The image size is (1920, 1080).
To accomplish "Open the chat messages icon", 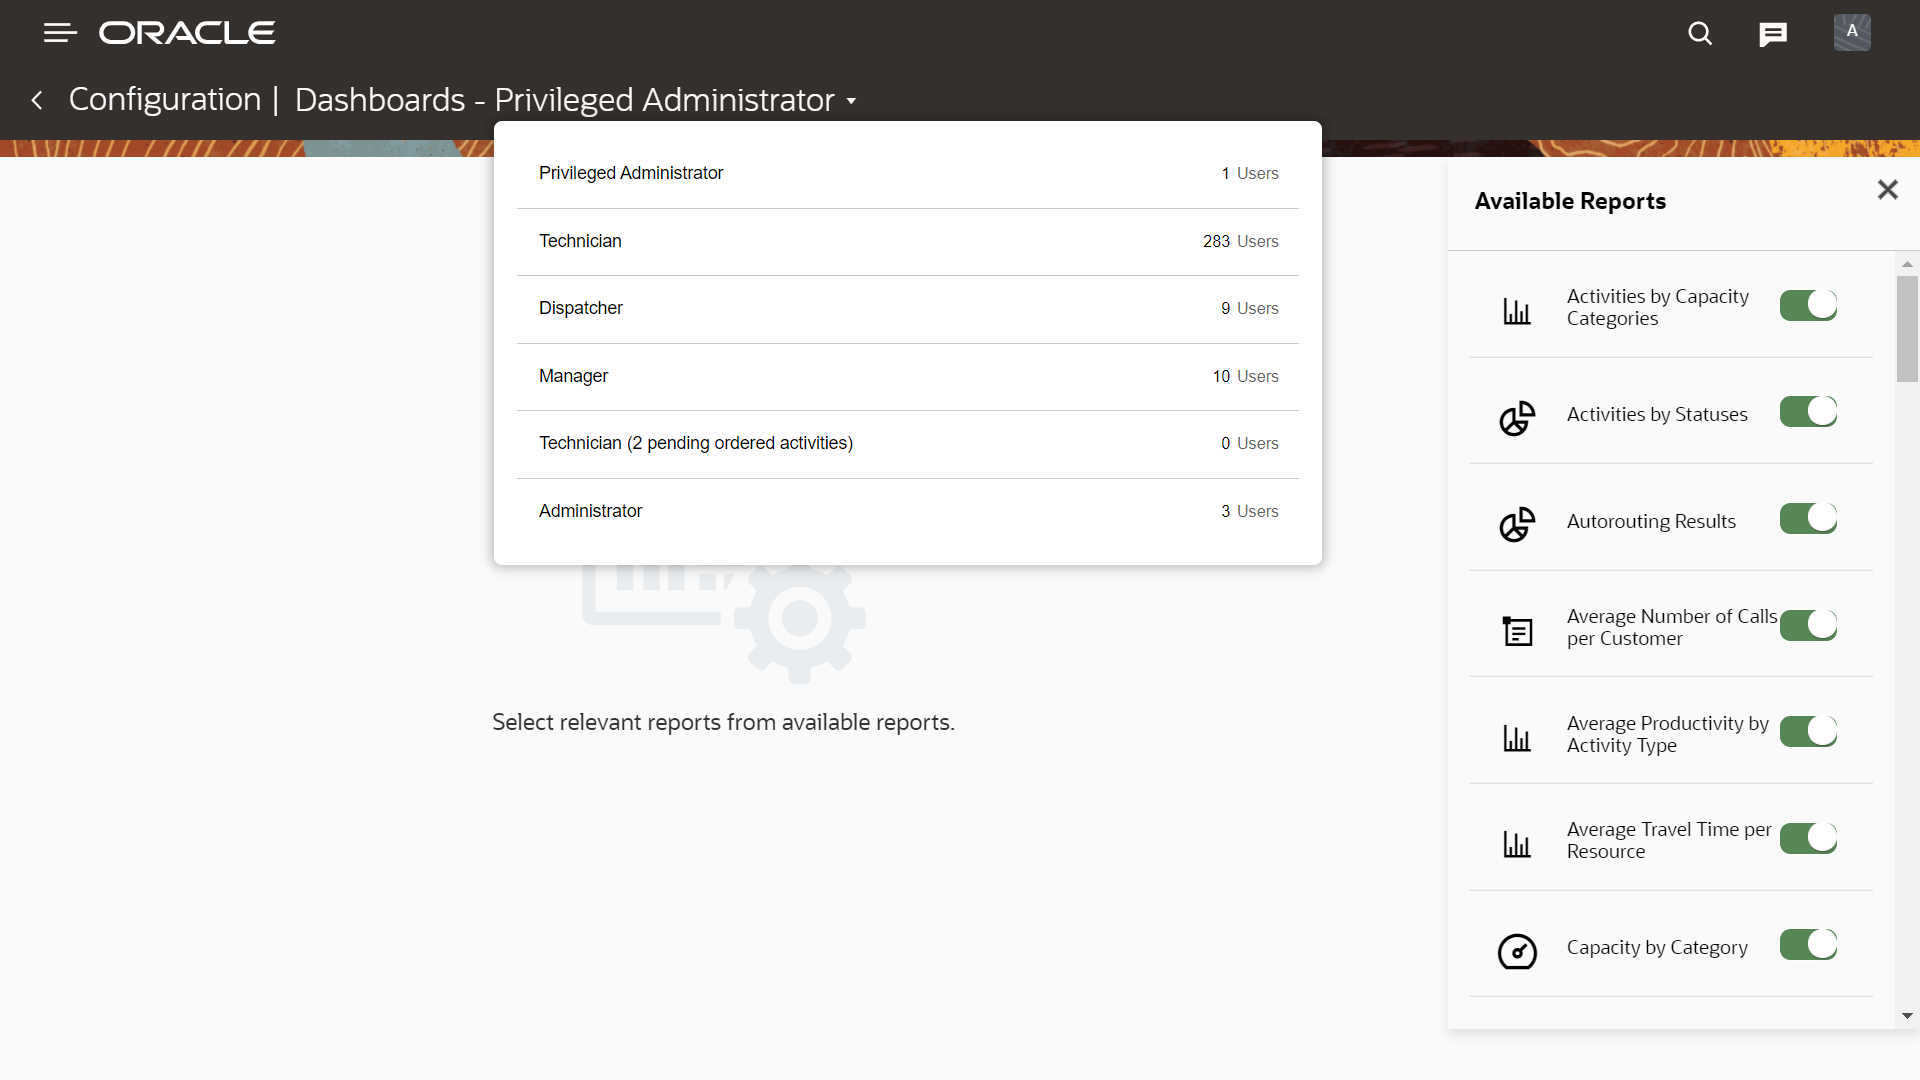I will [x=1773, y=35].
